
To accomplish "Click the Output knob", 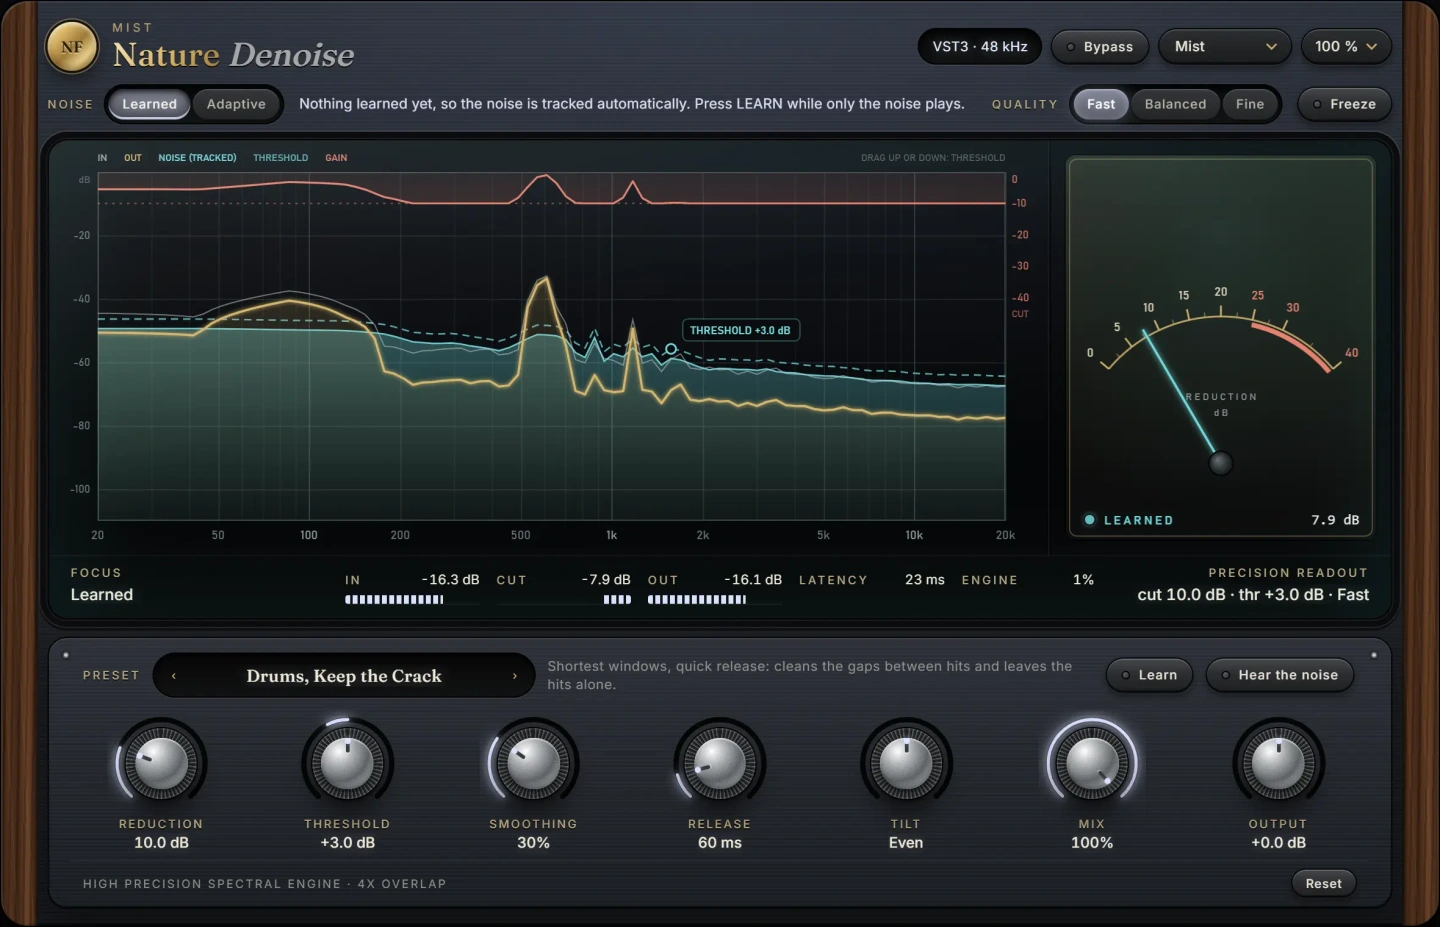I will [1278, 764].
